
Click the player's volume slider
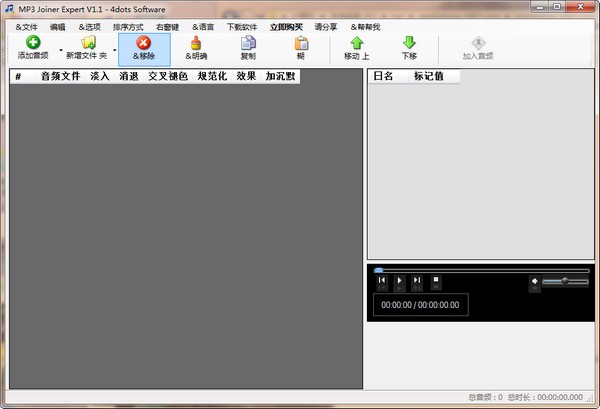567,282
